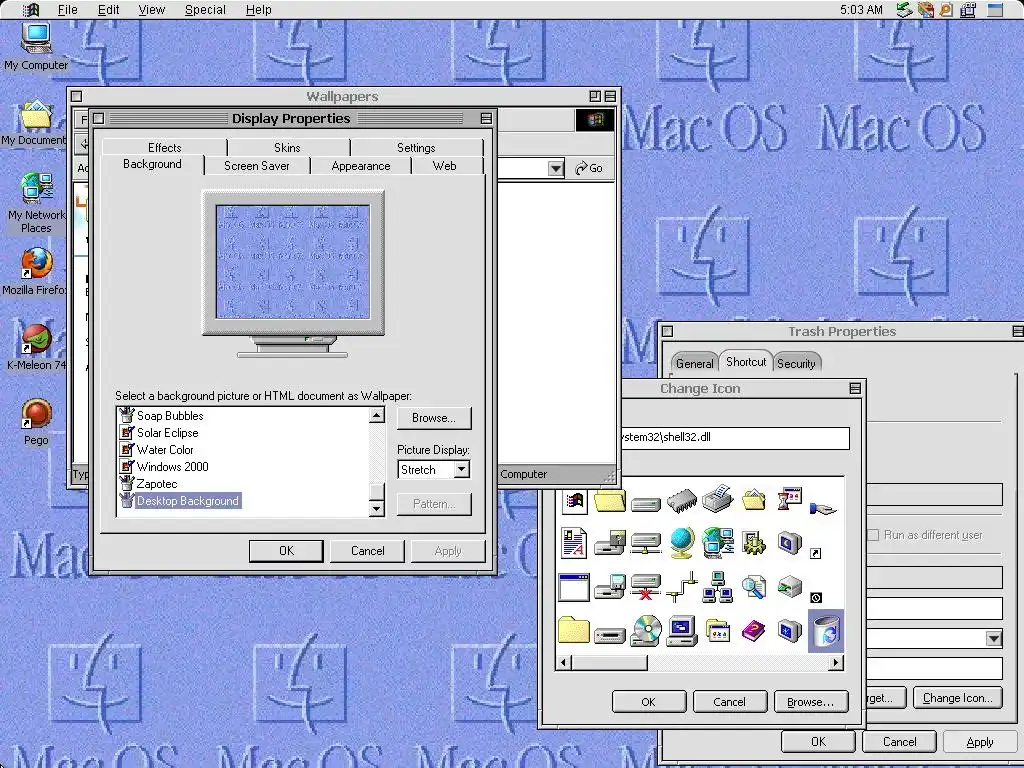
Task: Expand the Wallpapers address bar dropdown
Action: tap(555, 168)
